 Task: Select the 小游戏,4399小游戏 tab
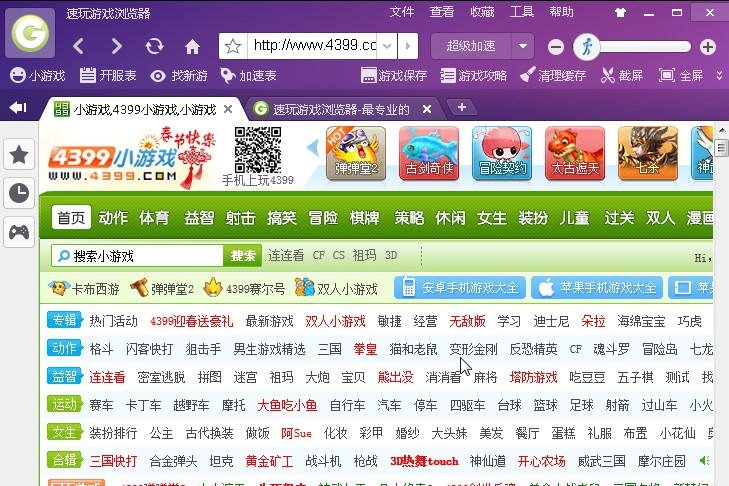coord(144,109)
